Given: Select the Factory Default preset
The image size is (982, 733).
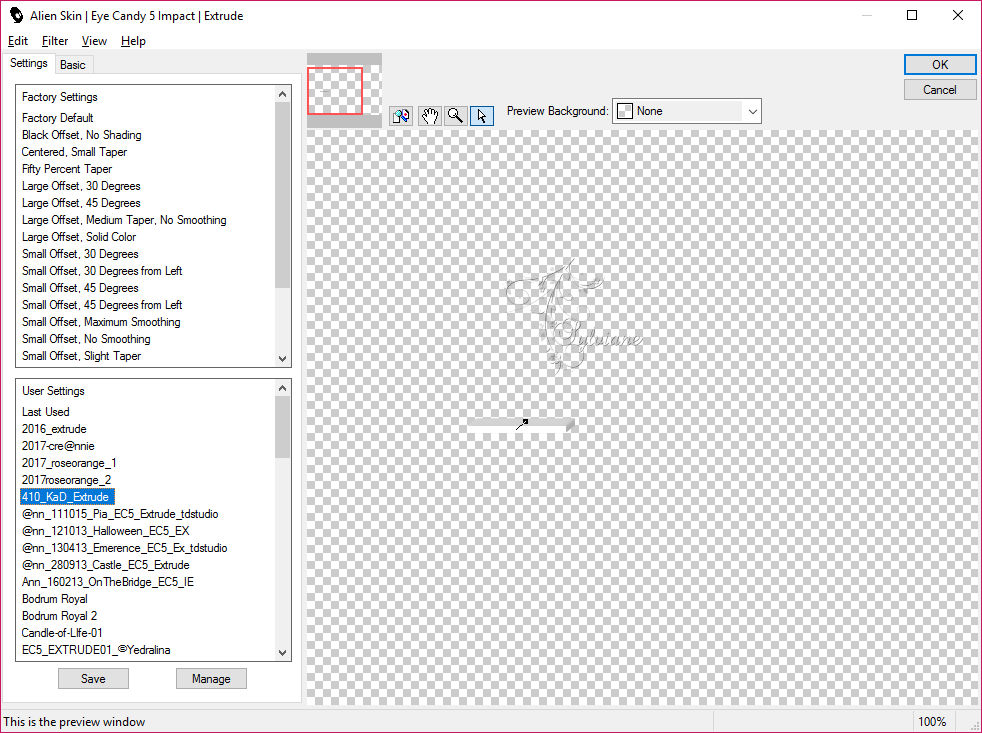Looking at the screenshot, I should point(58,118).
